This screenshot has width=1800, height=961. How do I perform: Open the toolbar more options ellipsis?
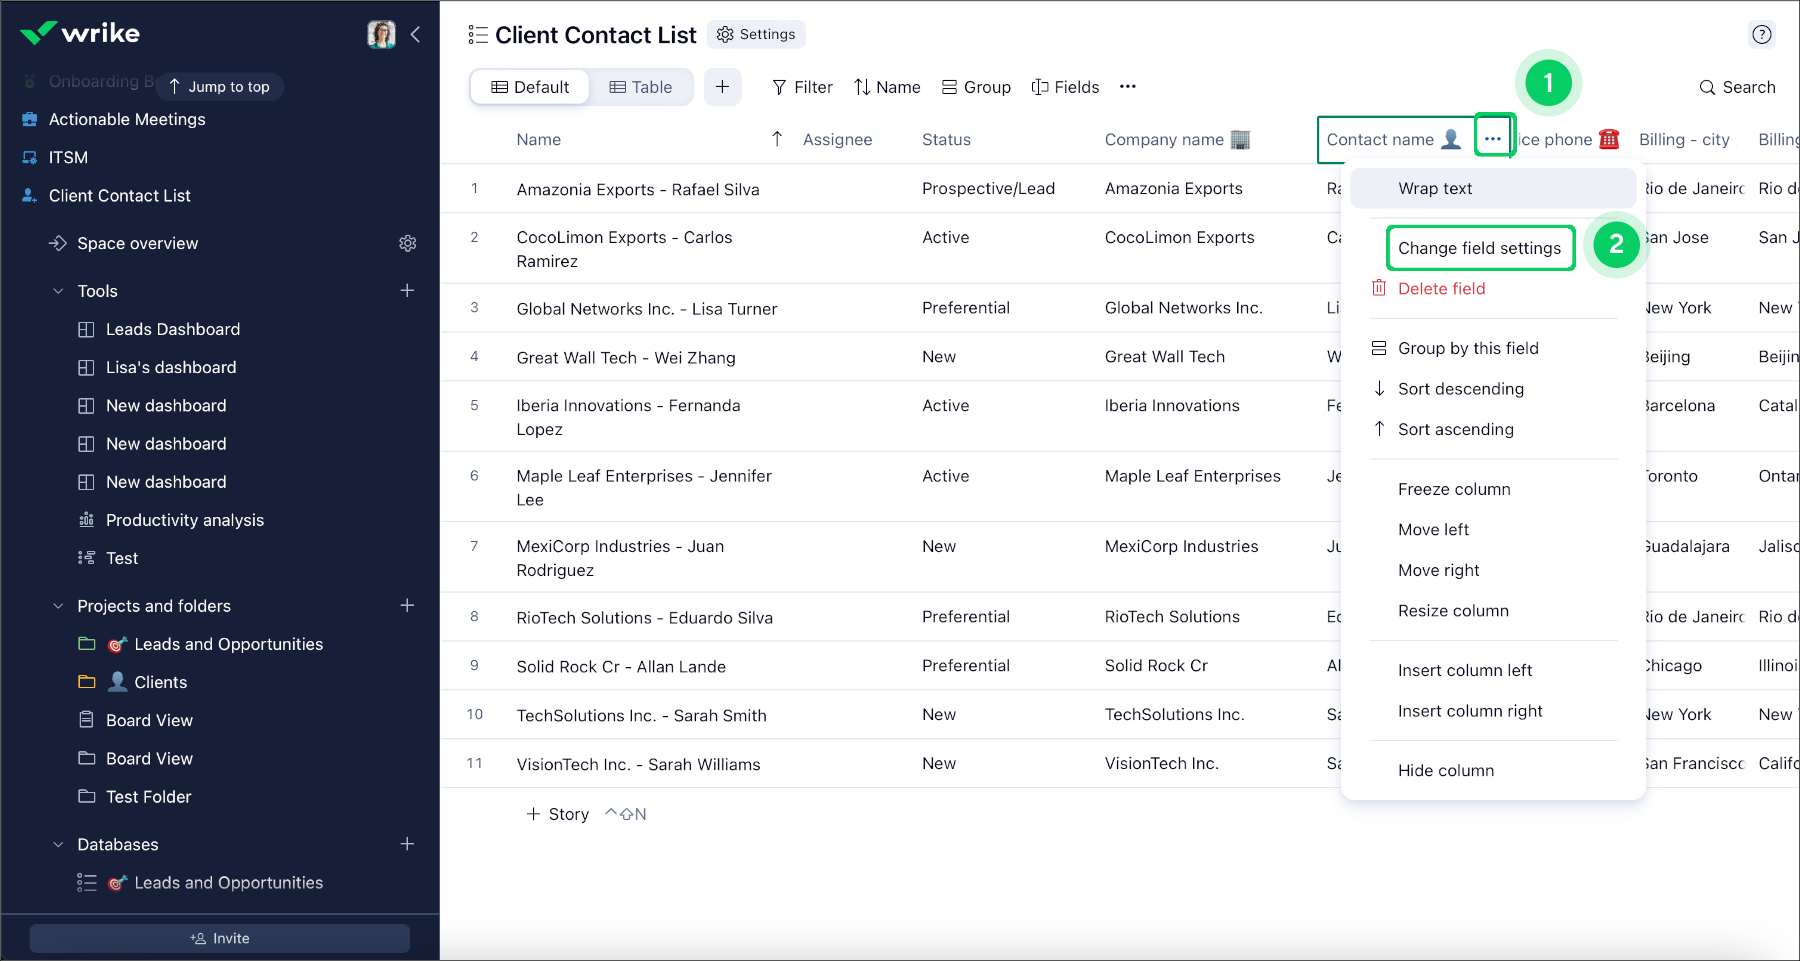click(1127, 87)
